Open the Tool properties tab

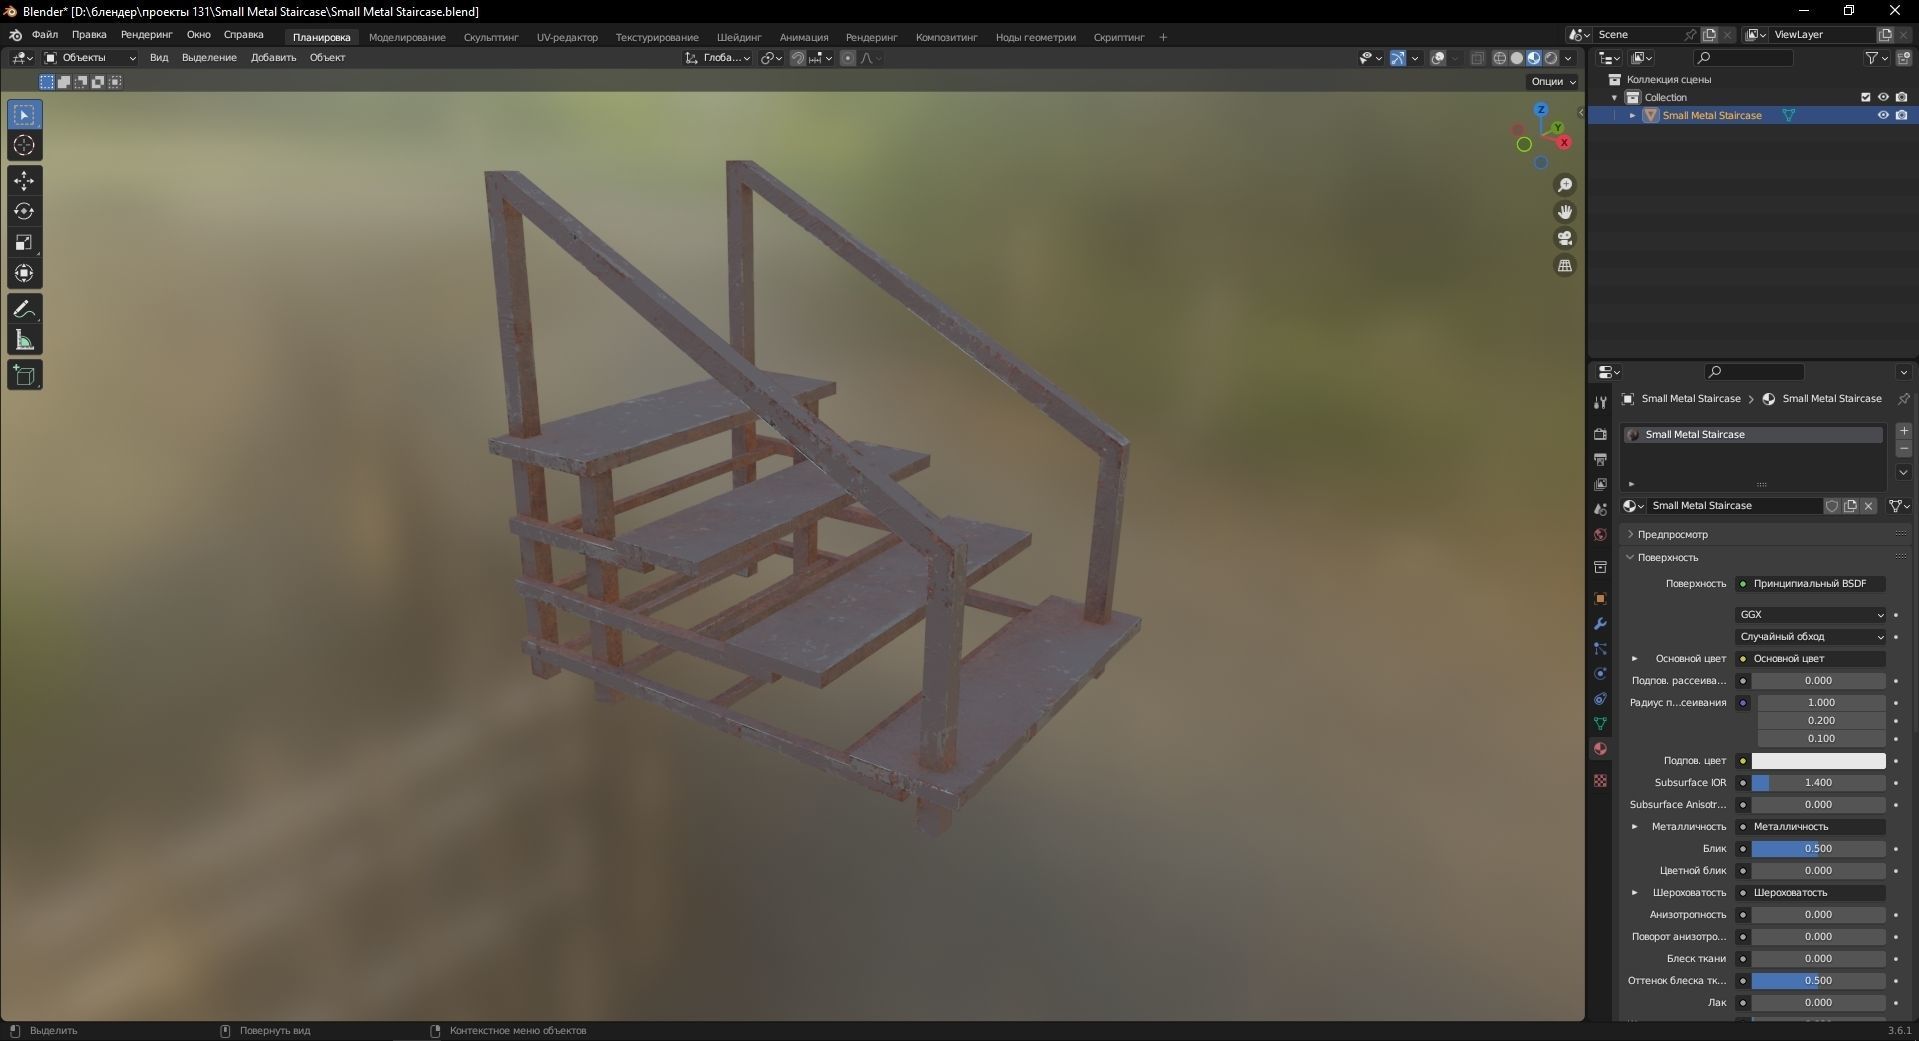pyautogui.click(x=1600, y=402)
